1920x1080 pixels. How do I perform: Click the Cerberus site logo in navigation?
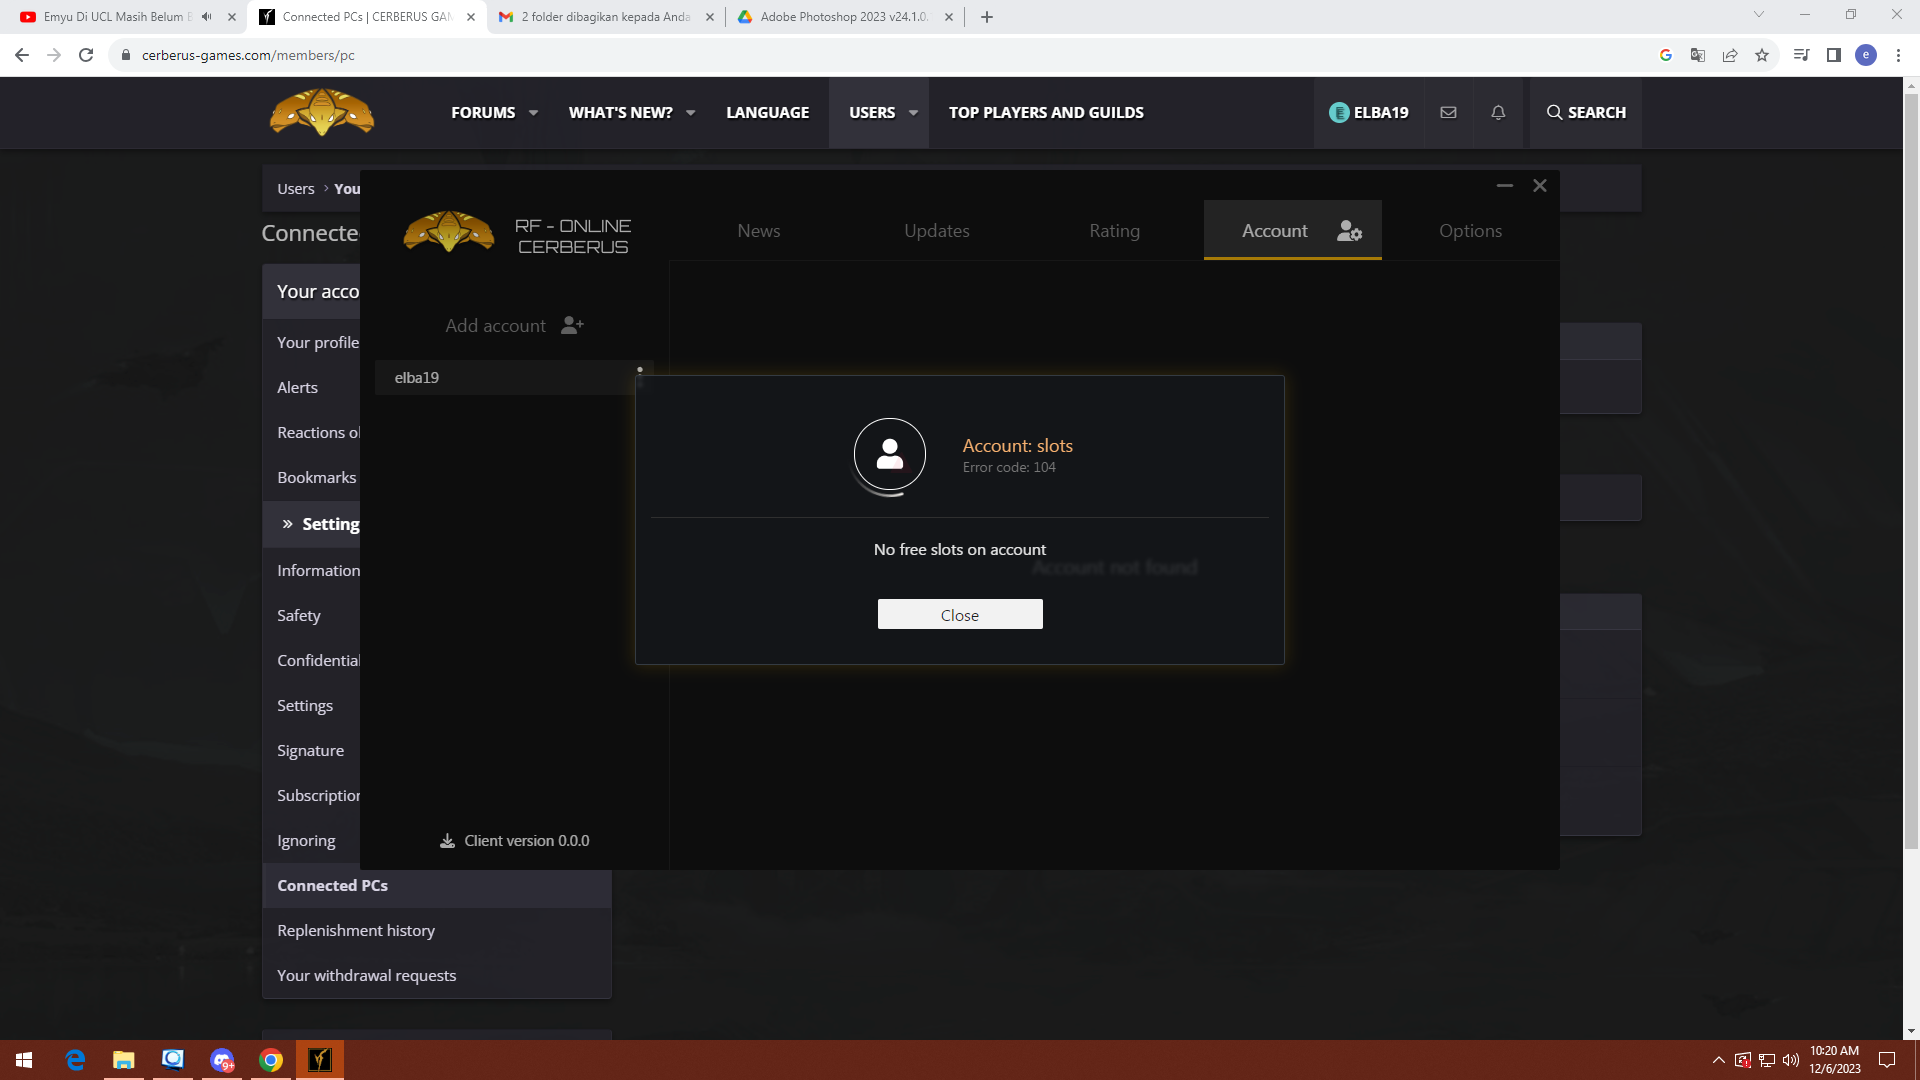[x=322, y=112]
